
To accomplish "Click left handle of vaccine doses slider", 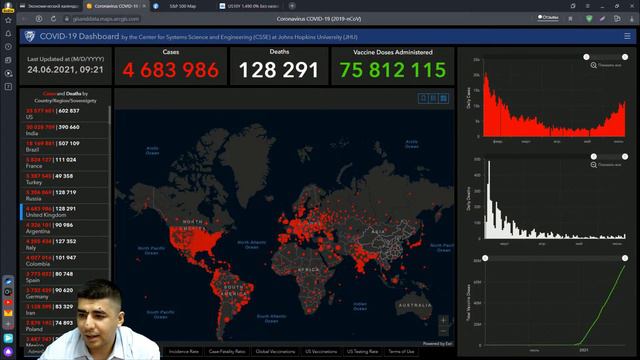I will pyautogui.click(x=485, y=258).
